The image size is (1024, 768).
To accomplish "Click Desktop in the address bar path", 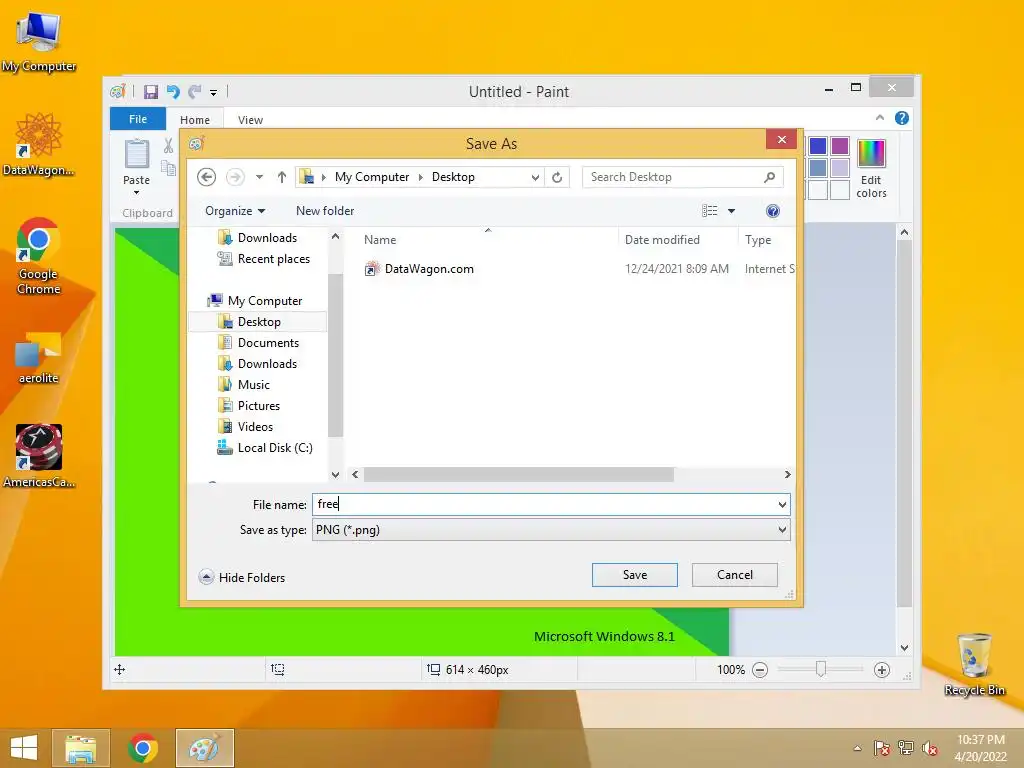I will (453, 177).
